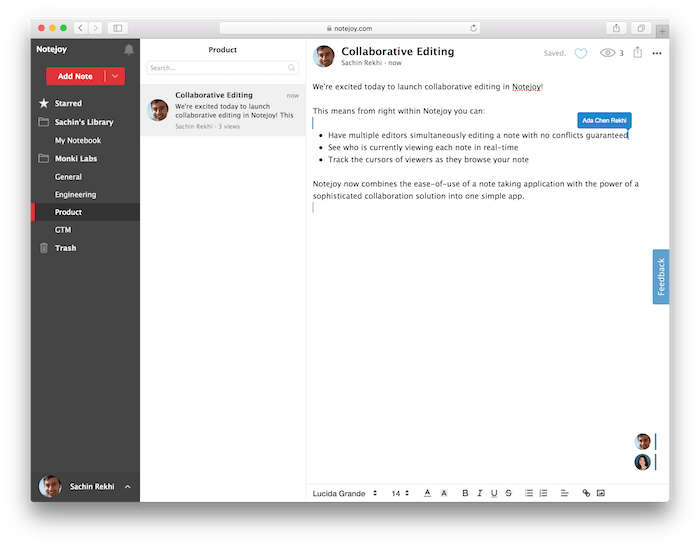Click the notifications bell icon
This screenshot has height=546, width=700.
(128, 49)
